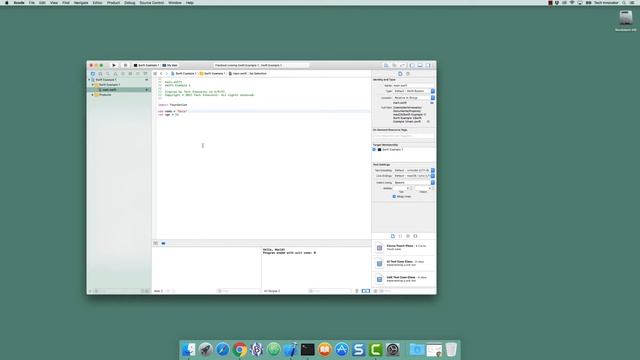Toggle the Utilities panel visibility
Viewport: 640px width, 360px height.
tap(428, 65)
